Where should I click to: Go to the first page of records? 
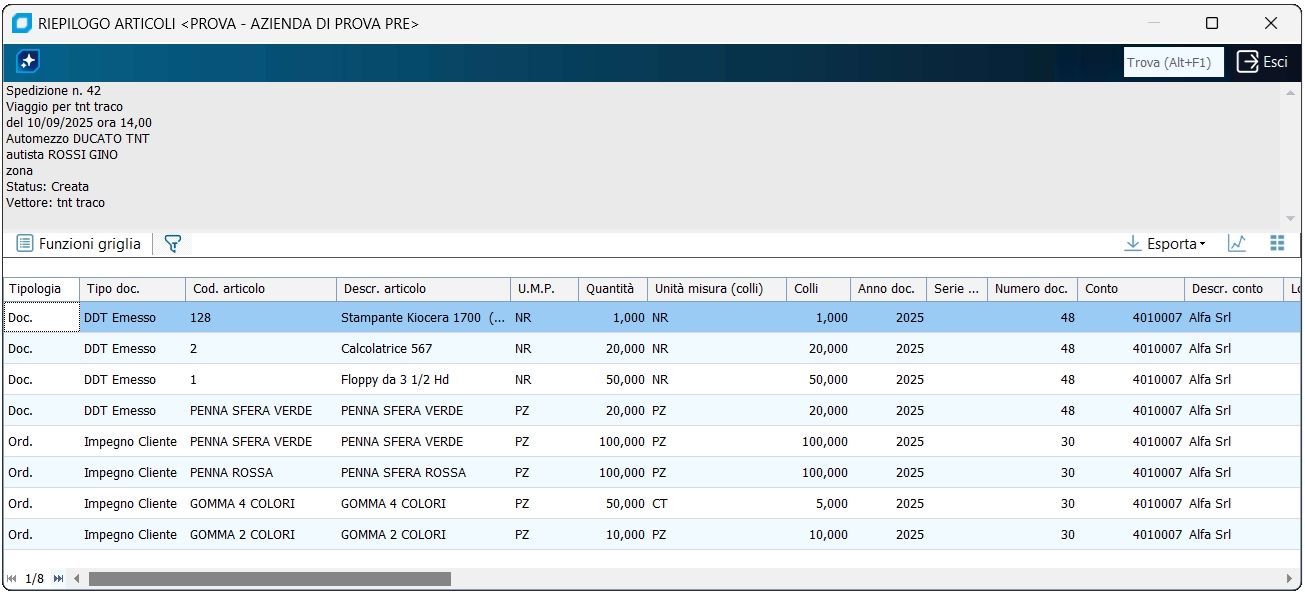pyautogui.click(x=12, y=578)
